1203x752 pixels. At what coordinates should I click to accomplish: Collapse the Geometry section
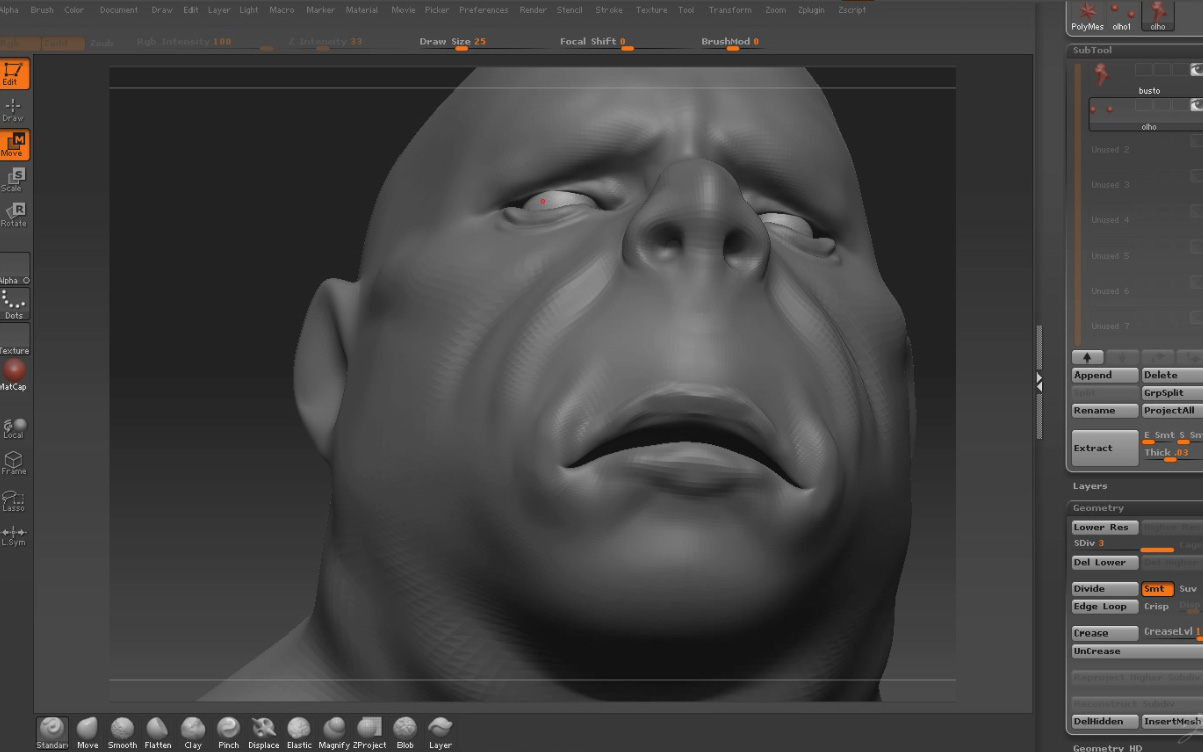(x=1098, y=508)
